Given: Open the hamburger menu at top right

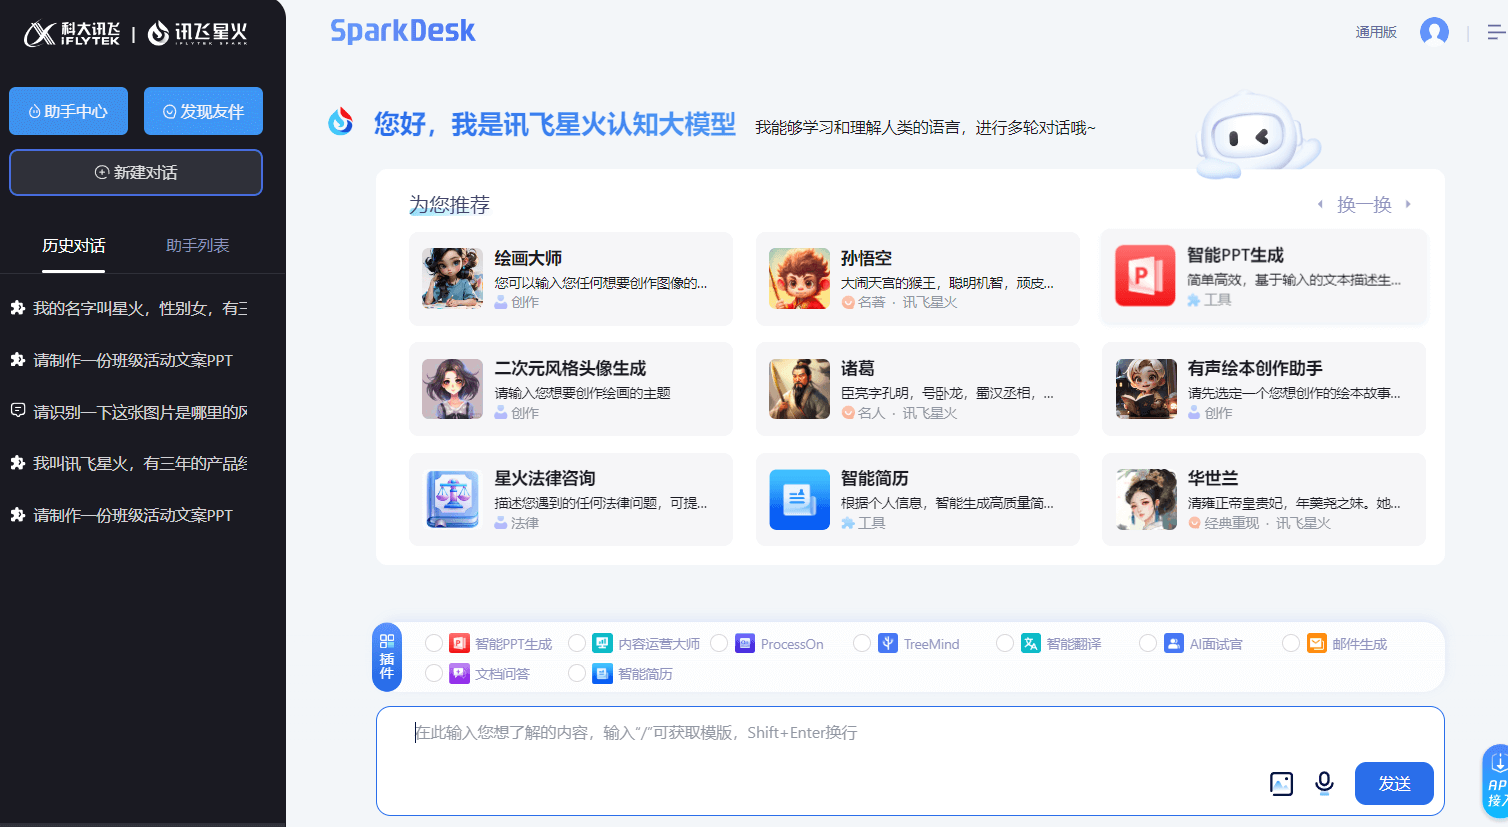Looking at the screenshot, I should pos(1496,32).
